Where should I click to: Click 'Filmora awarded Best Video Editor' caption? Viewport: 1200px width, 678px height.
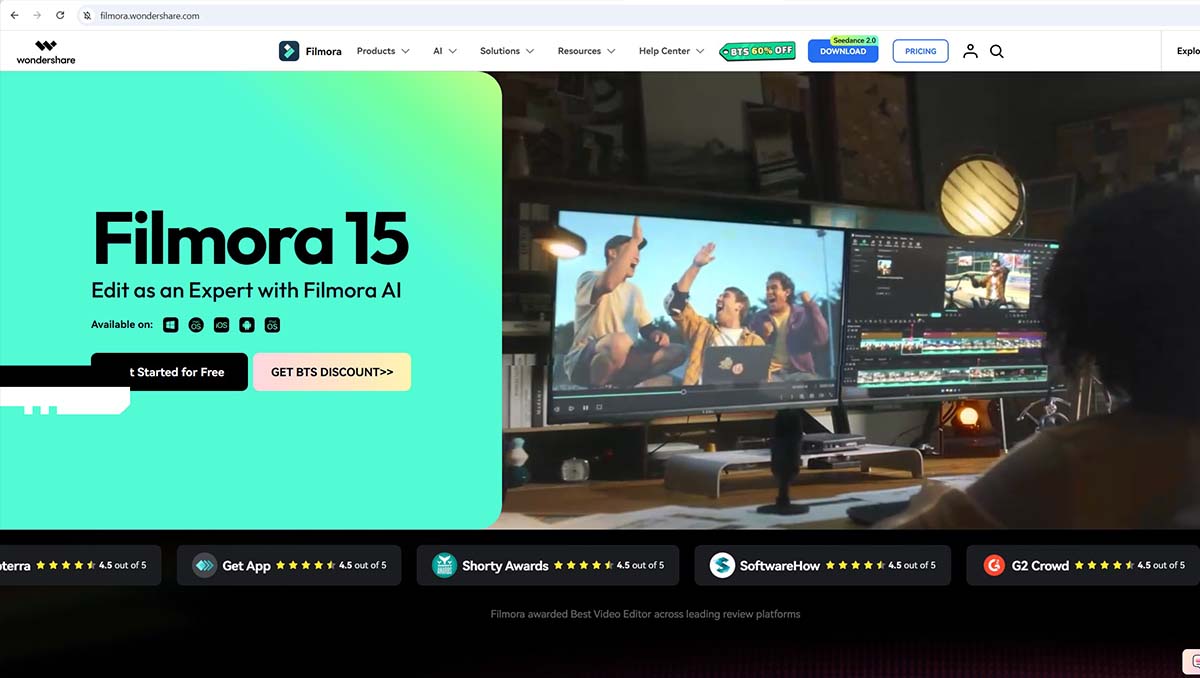point(645,614)
